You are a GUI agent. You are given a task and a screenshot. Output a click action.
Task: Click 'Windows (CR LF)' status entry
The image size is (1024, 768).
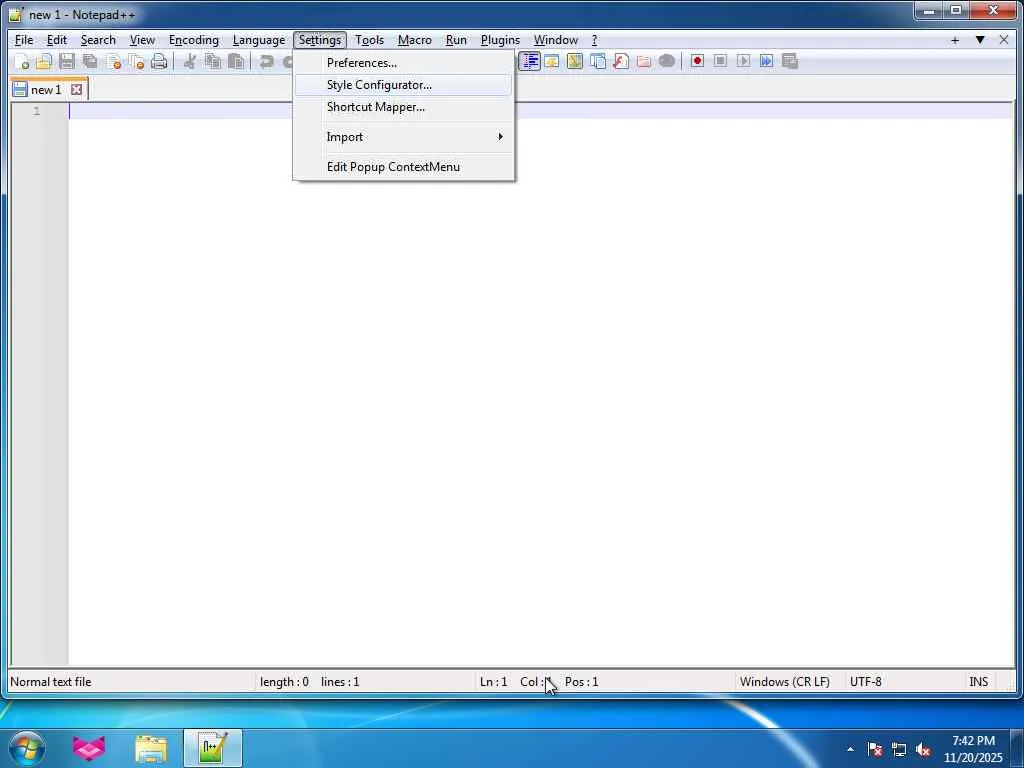pos(784,682)
